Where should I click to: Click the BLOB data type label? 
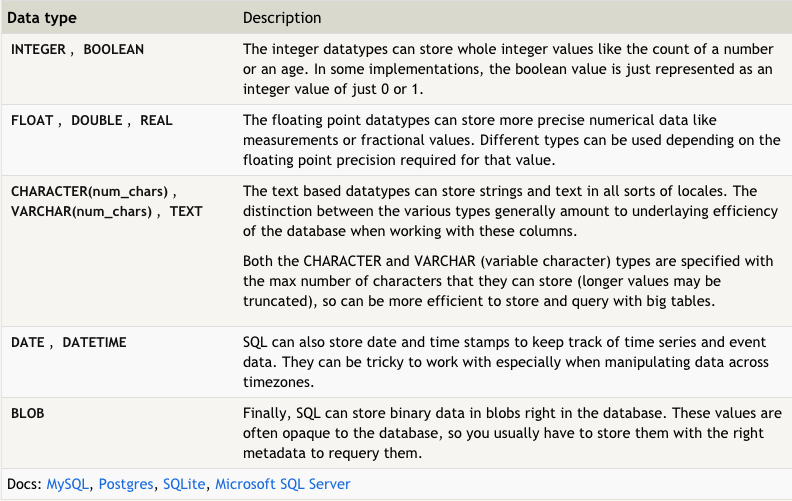coord(28,412)
